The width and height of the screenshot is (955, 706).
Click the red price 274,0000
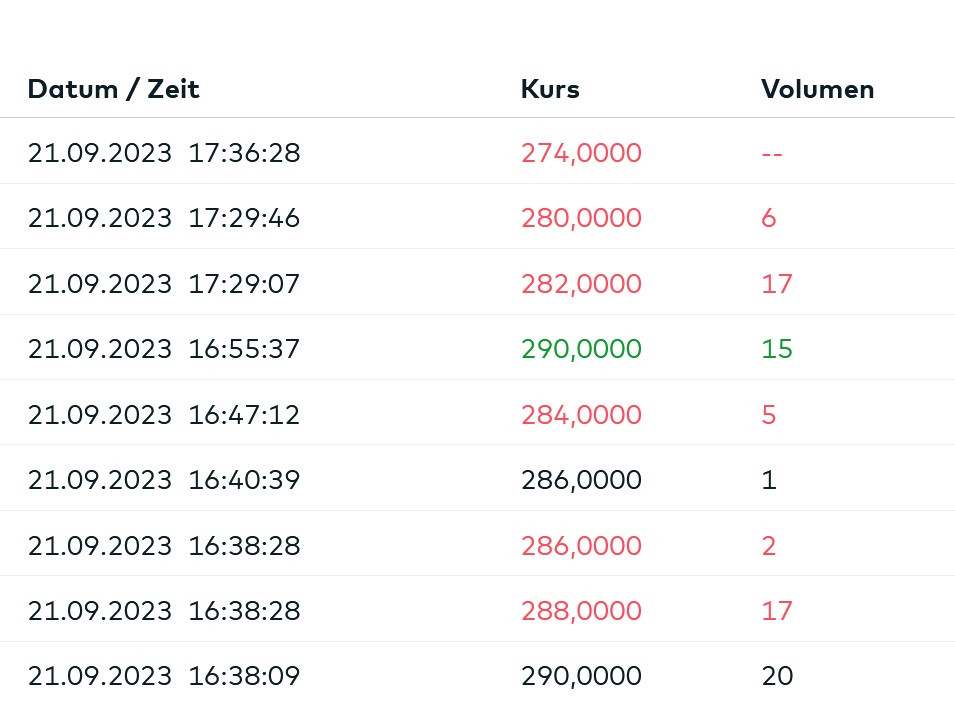click(581, 153)
